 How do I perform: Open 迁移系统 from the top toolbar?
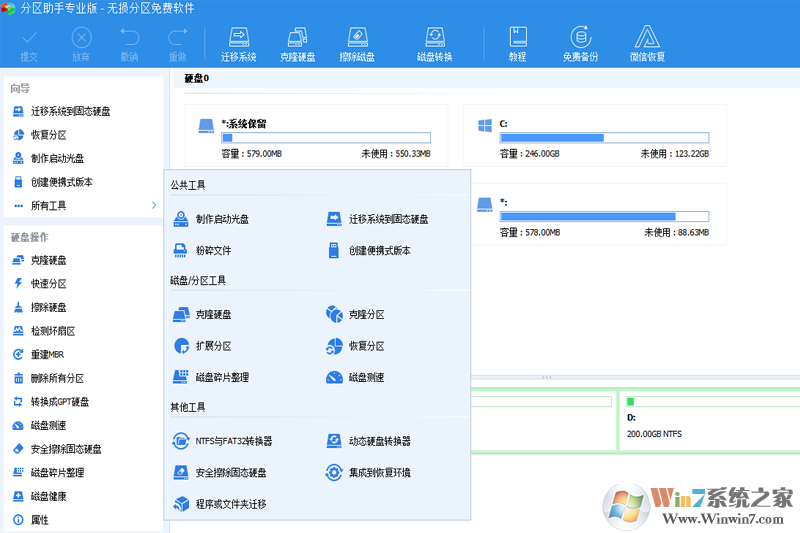tap(238, 45)
